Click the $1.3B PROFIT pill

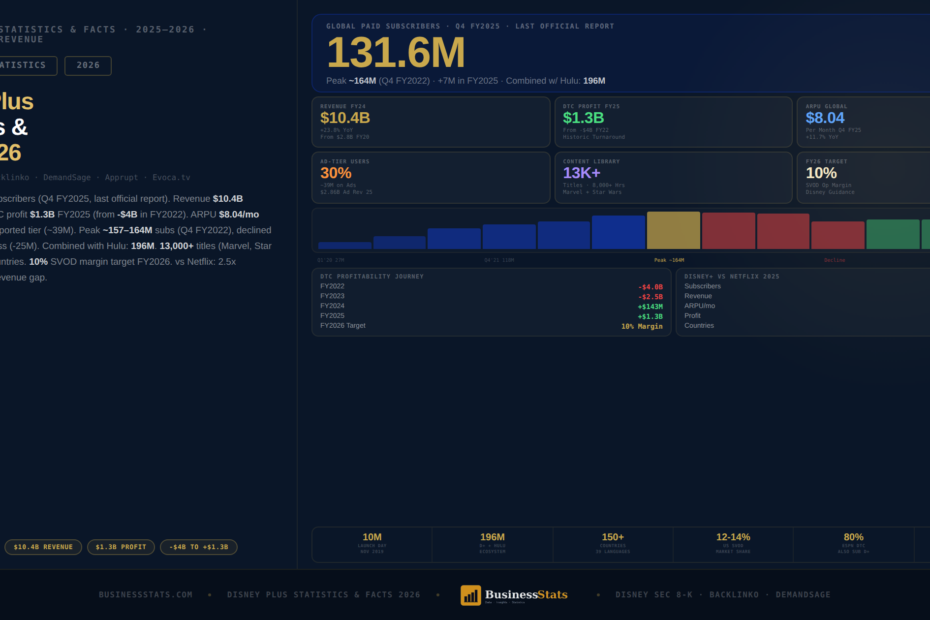click(121, 547)
